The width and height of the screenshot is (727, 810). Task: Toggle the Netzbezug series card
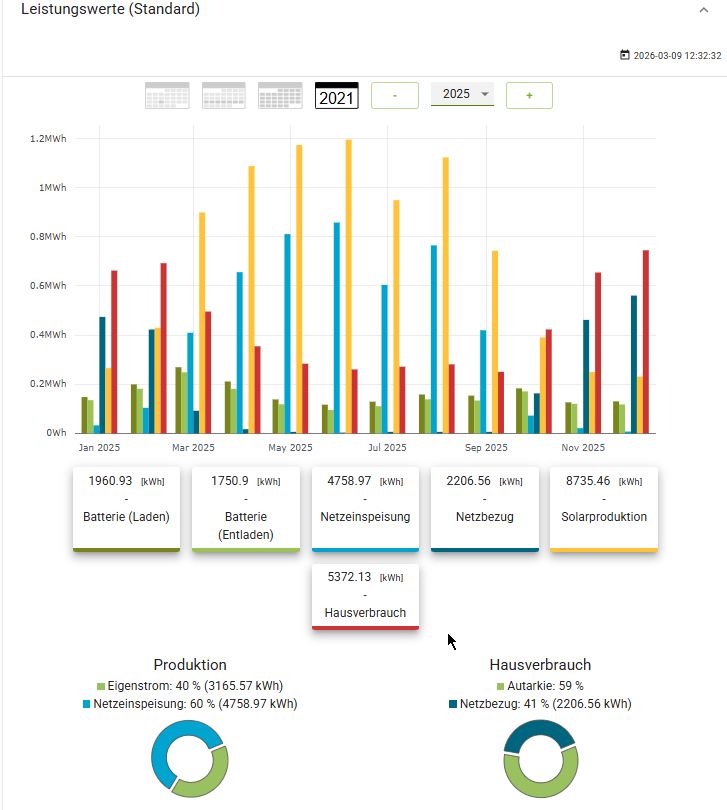click(485, 508)
